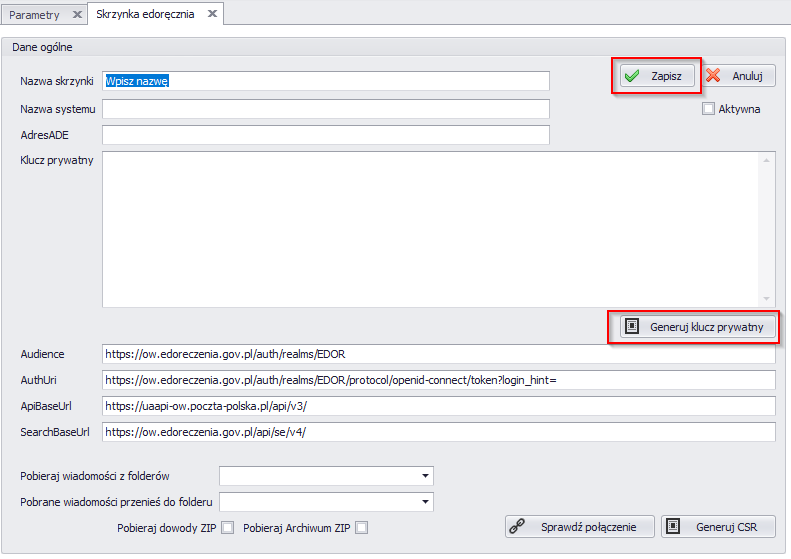Image resolution: width=791 pixels, height=559 pixels.
Task: Enable the Aktywna checkbox
Action: (708, 109)
